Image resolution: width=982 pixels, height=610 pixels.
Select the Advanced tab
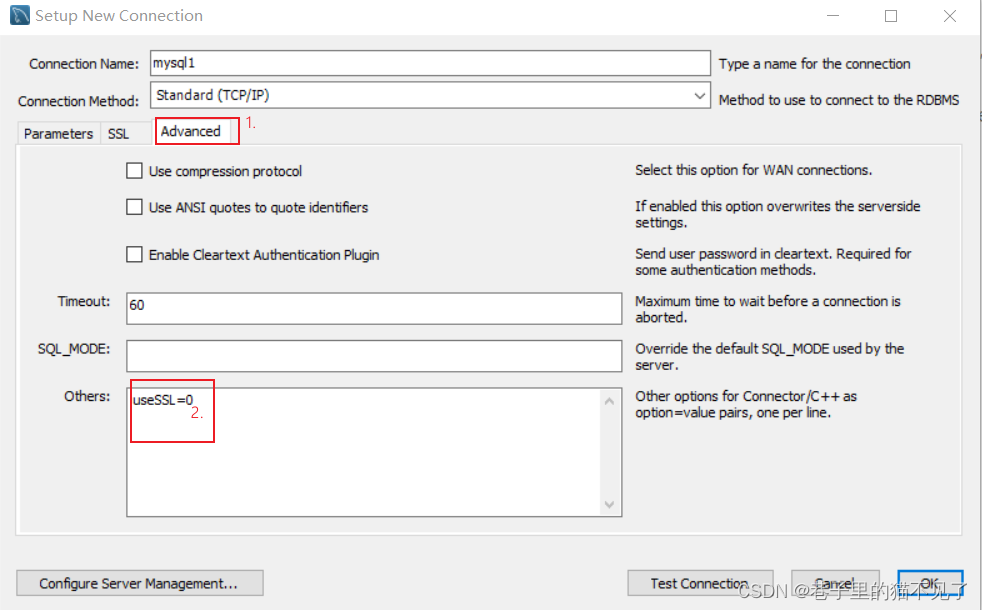tap(191, 132)
